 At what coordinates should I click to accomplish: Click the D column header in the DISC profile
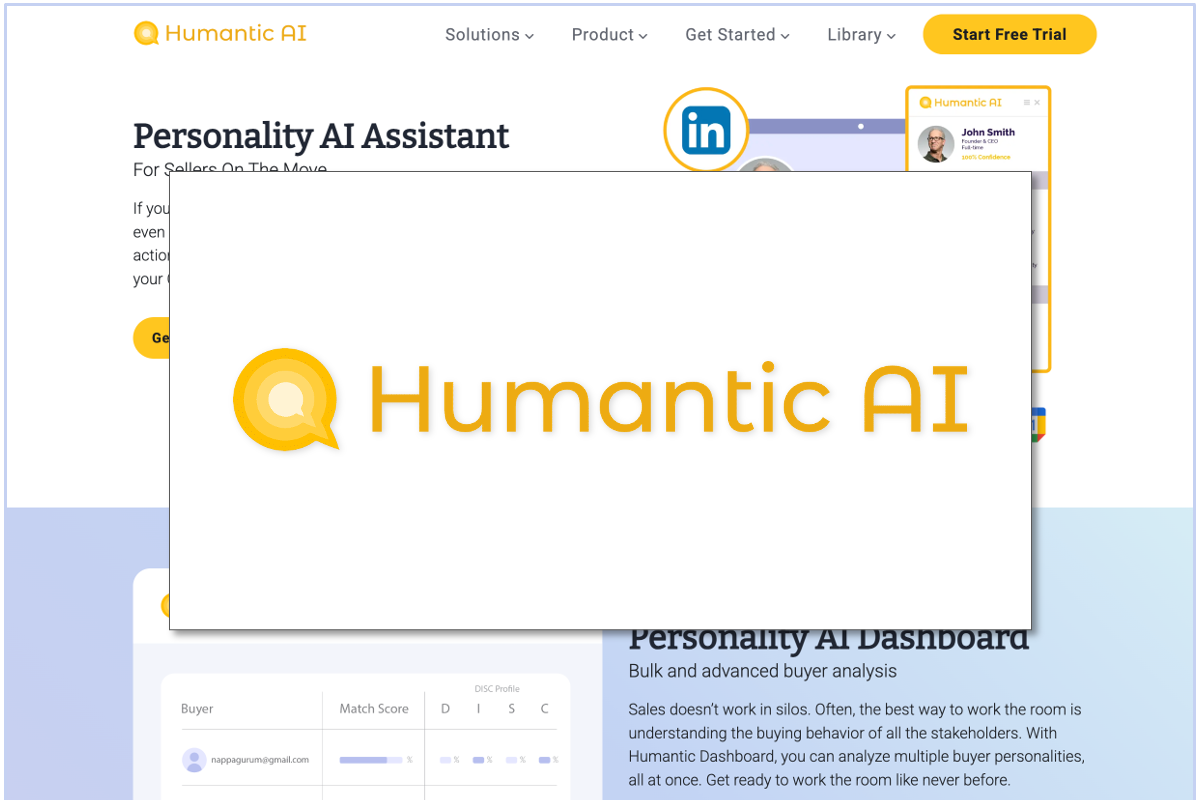click(x=446, y=709)
